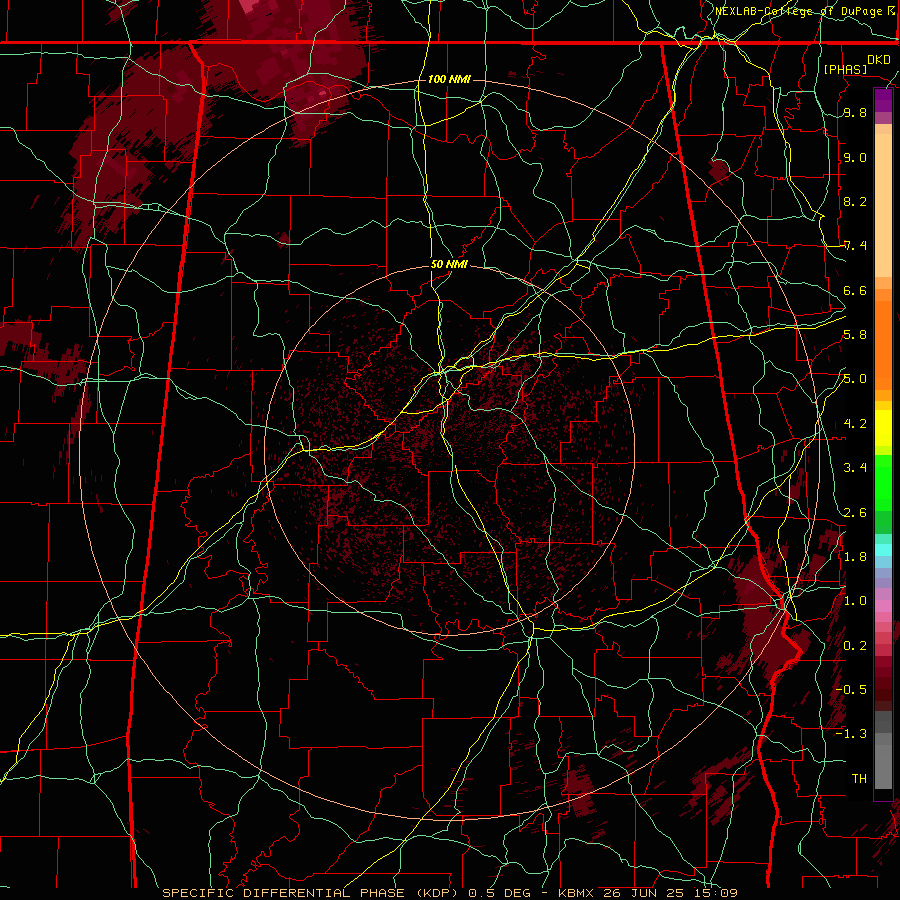The height and width of the screenshot is (900, 900).
Task: Click the 50 NMI range ring label
Action: [x=449, y=265]
